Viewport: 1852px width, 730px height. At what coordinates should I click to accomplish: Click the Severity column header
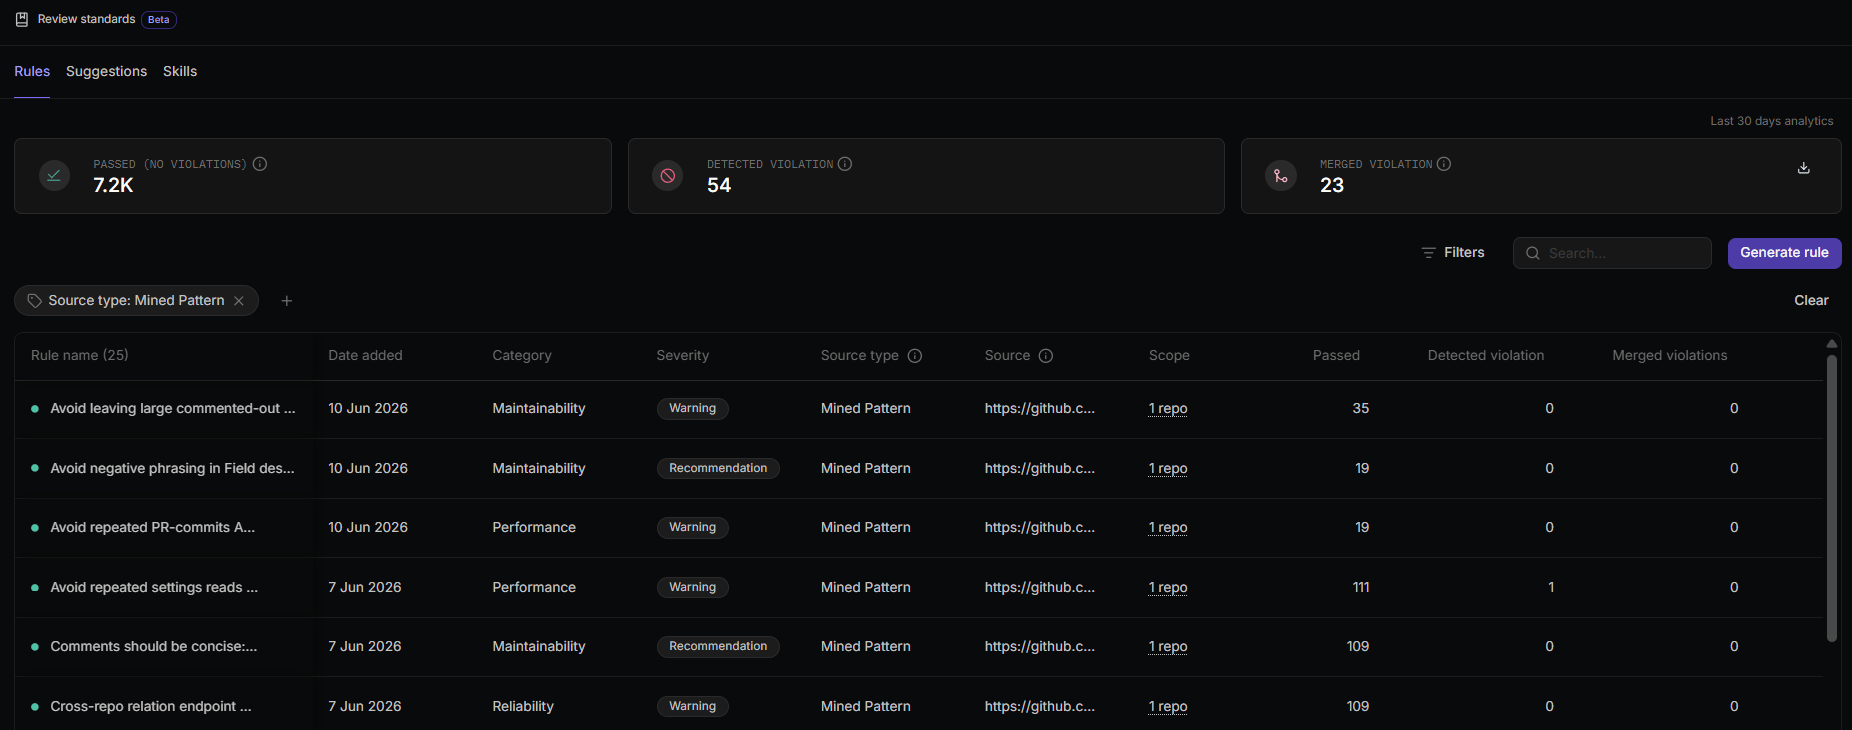(x=683, y=355)
